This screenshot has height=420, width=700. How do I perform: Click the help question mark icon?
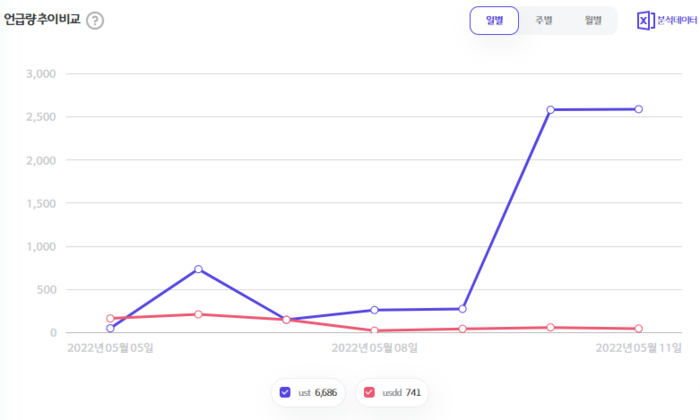click(95, 21)
